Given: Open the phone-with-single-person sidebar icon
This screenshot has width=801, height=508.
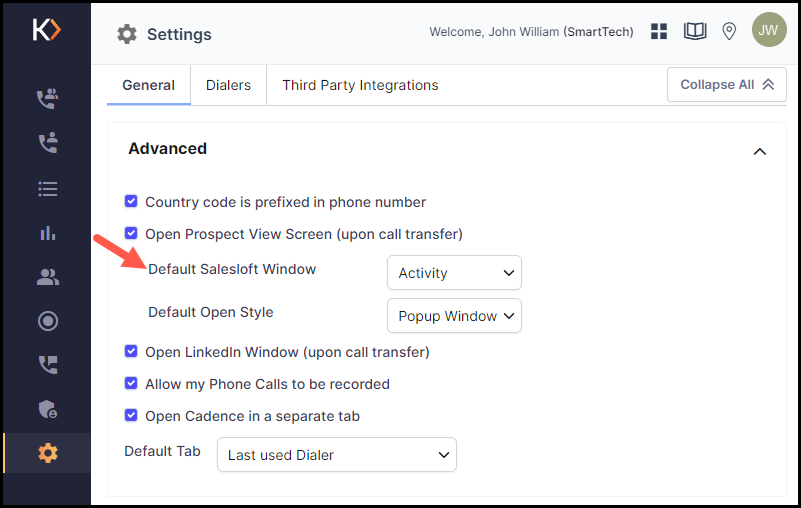Looking at the screenshot, I should pyautogui.click(x=48, y=143).
